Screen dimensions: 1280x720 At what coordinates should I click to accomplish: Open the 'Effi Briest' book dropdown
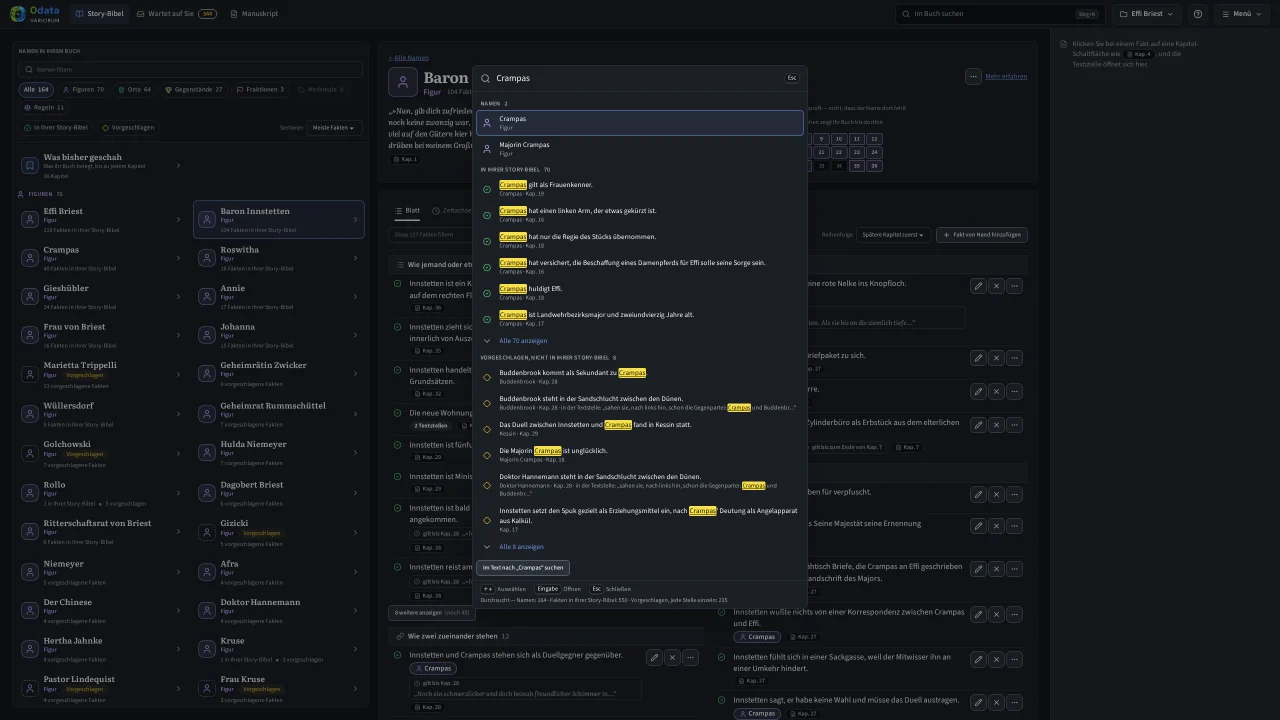pyautogui.click(x=1146, y=14)
